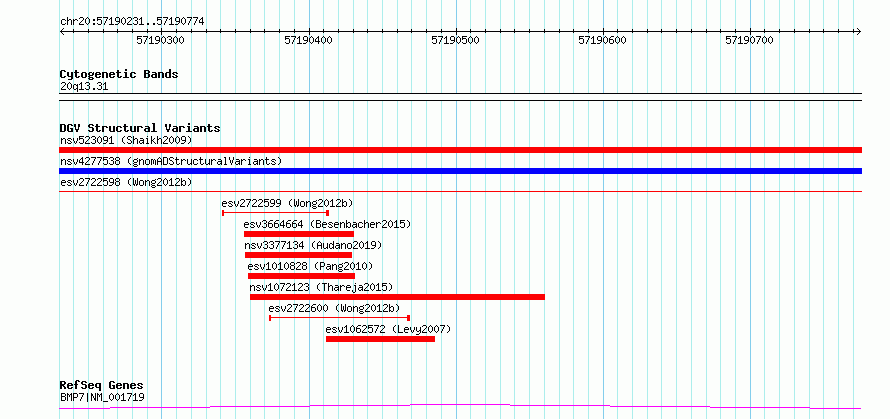Select the esv2722600 (Wong2012b) variant glyph
The image size is (890, 419).
(x=339, y=318)
